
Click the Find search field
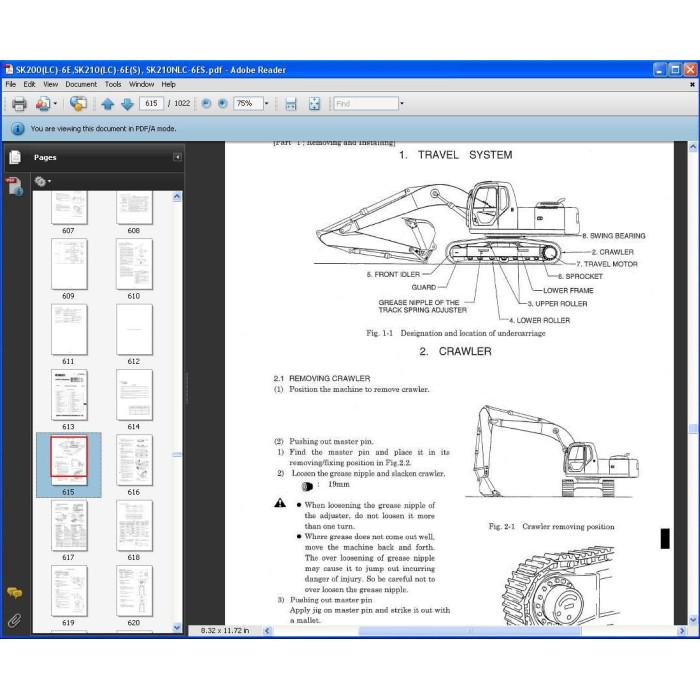coord(366,104)
